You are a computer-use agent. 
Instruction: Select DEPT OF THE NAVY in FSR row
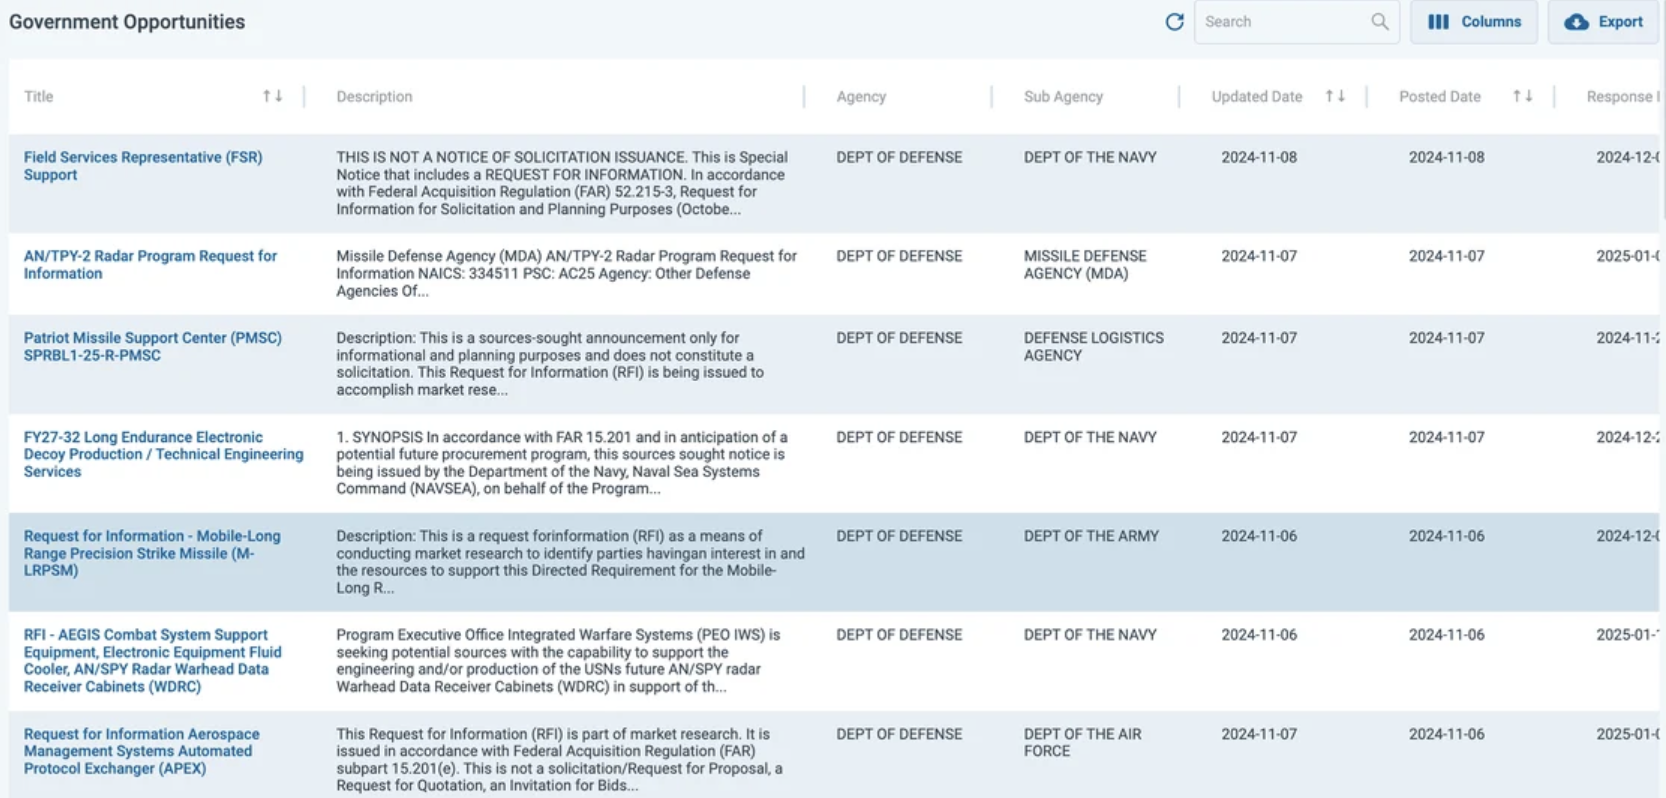(1090, 157)
